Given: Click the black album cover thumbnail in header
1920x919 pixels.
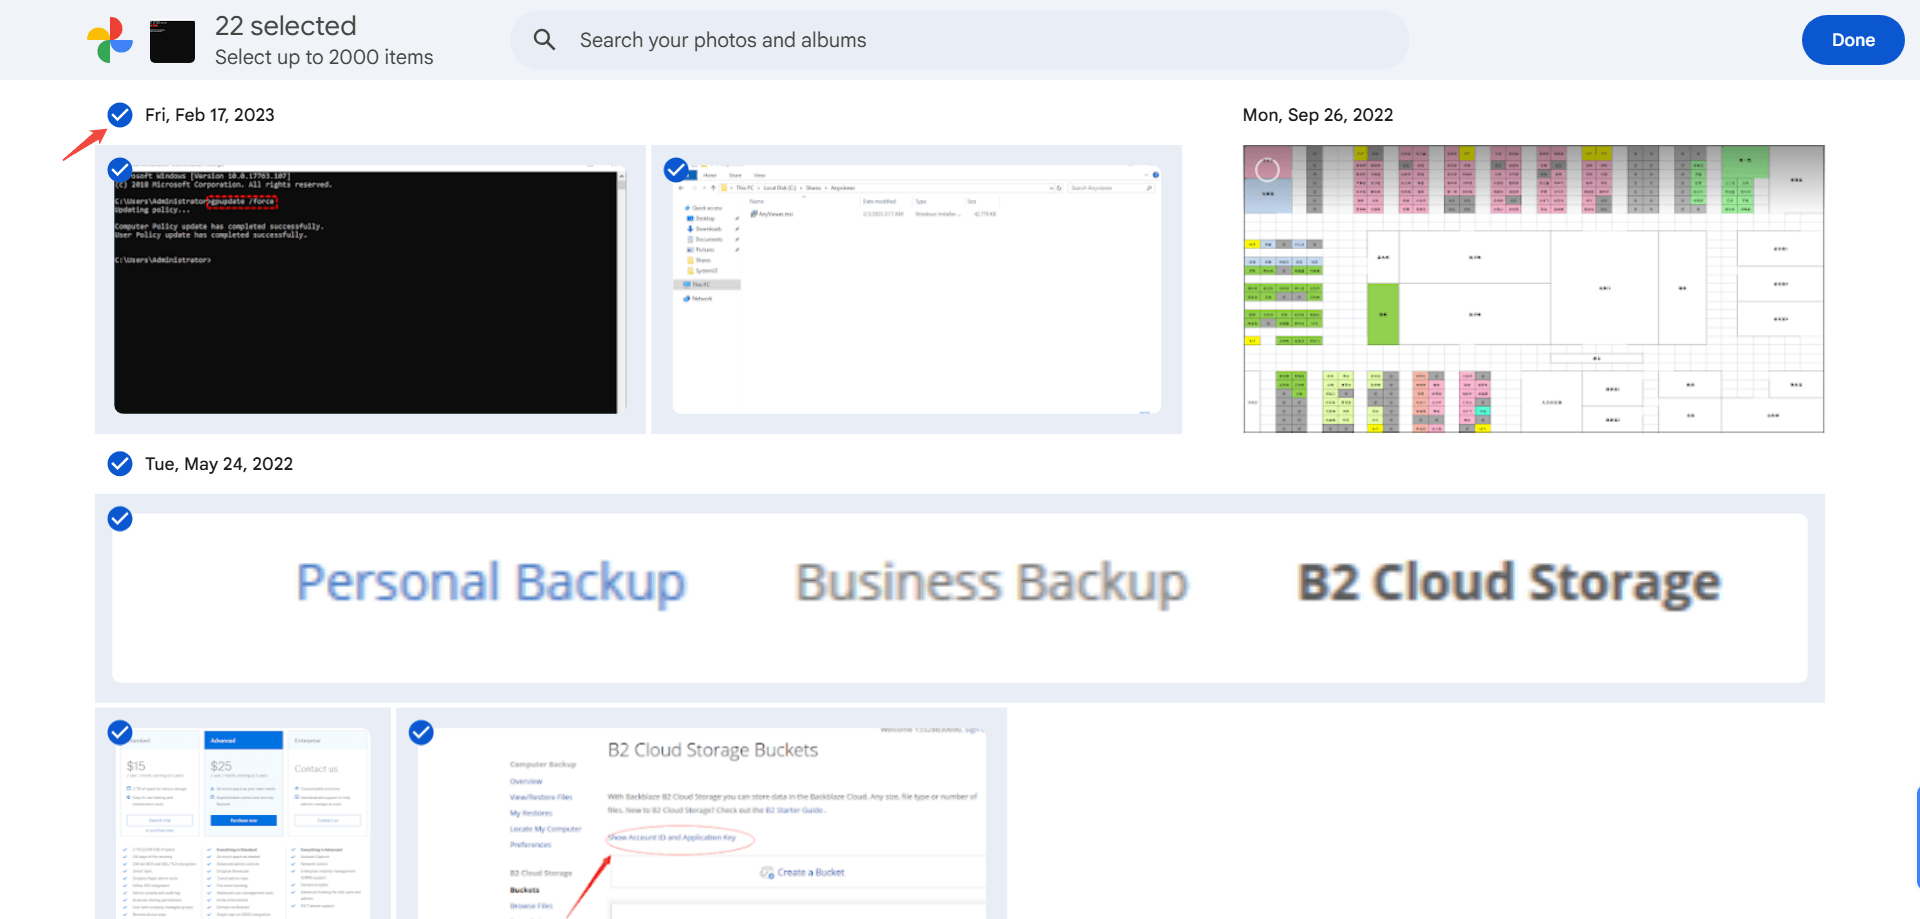Looking at the screenshot, I should [172, 41].
